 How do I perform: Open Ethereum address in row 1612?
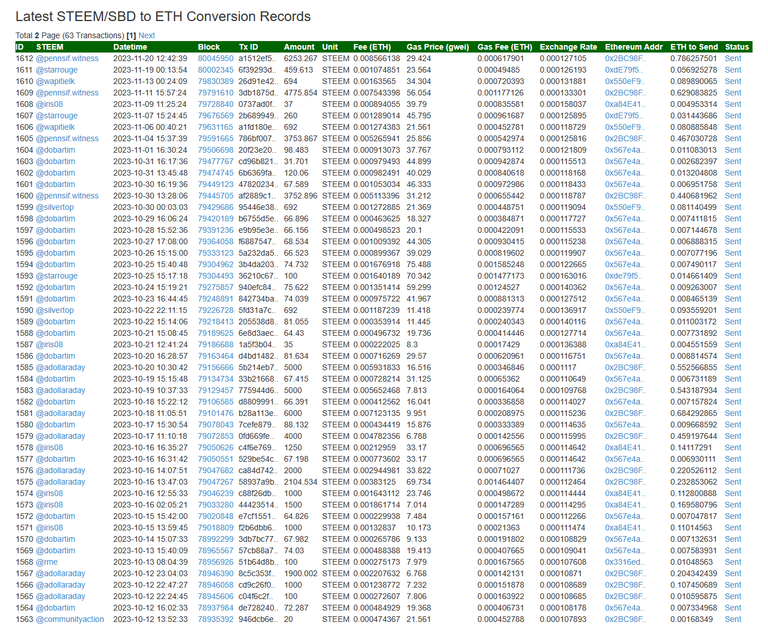pyautogui.click(x=625, y=58)
